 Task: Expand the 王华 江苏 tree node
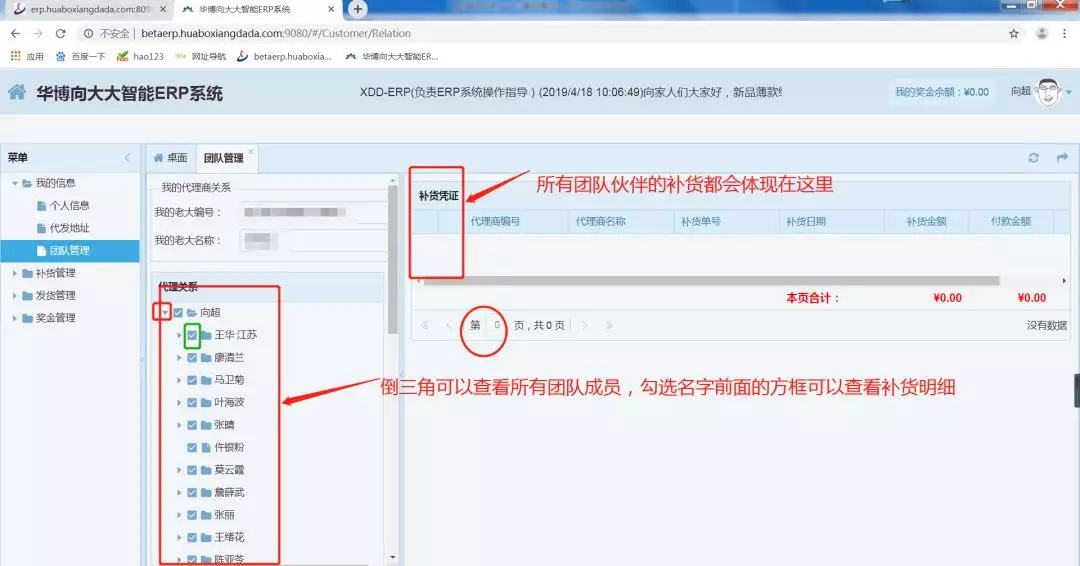pyautogui.click(x=179, y=335)
